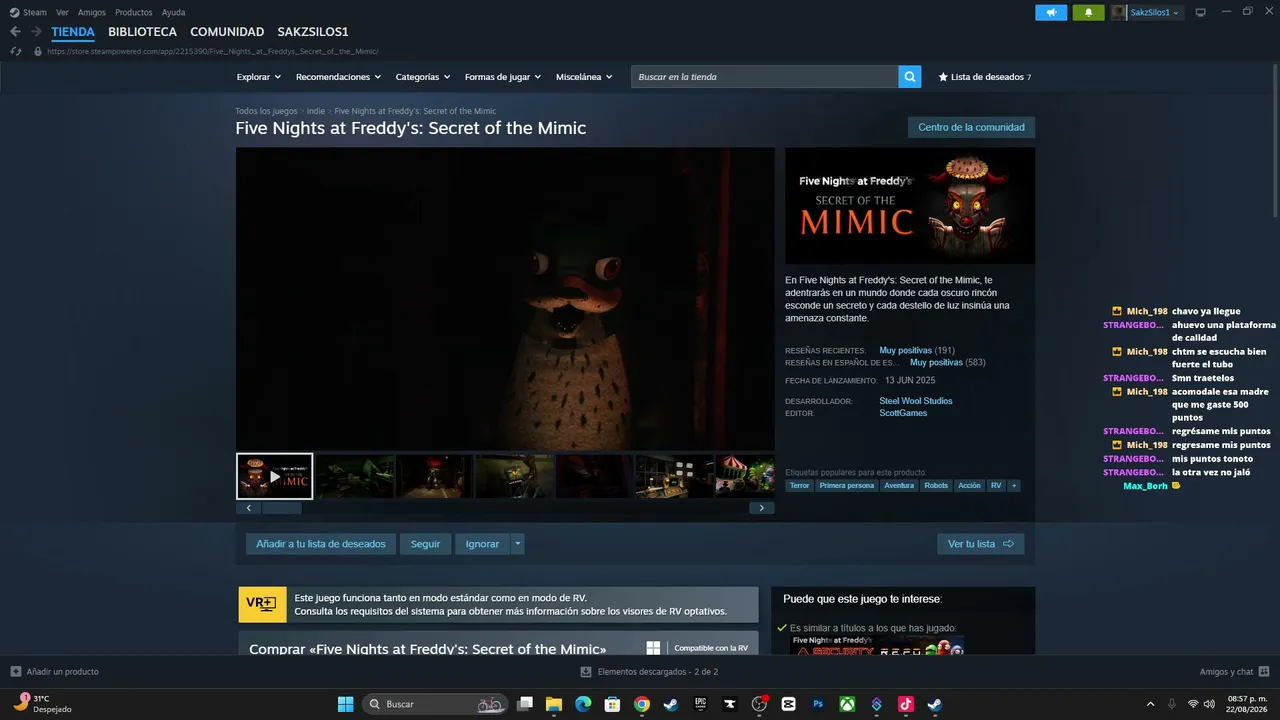Open the Amigos y chat icon
1280x720 pixels.
1264,672
